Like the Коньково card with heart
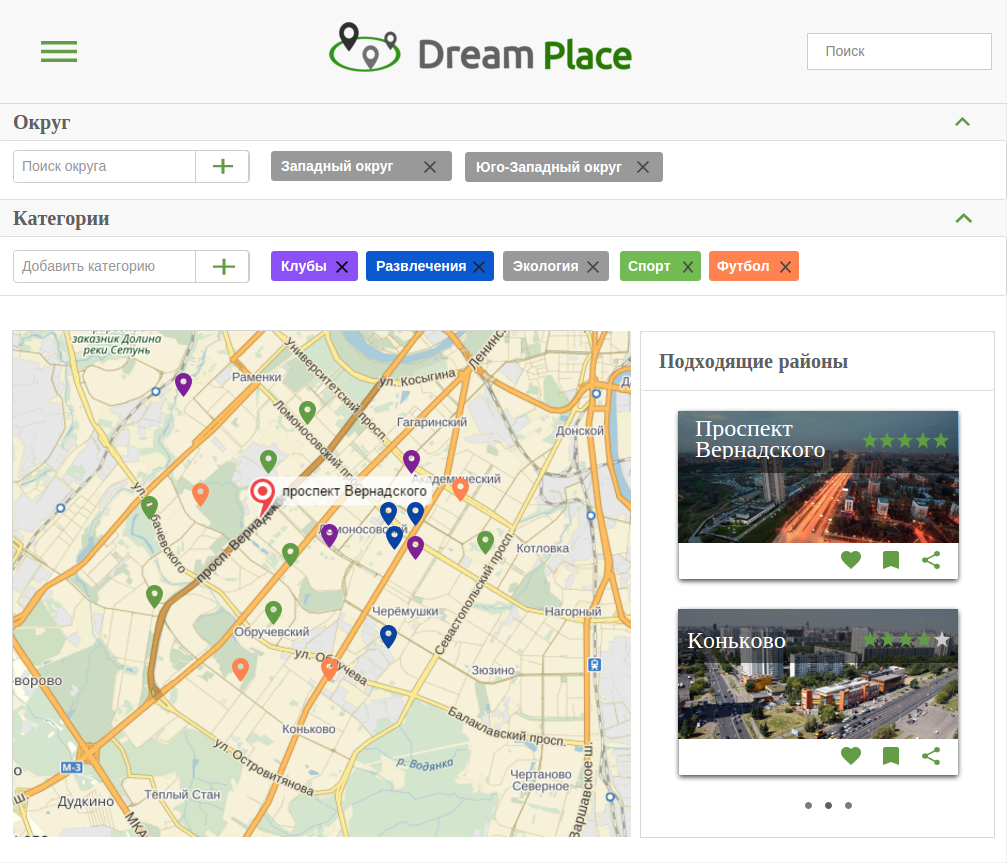The width and height of the screenshot is (1007, 863). pyautogui.click(x=851, y=756)
